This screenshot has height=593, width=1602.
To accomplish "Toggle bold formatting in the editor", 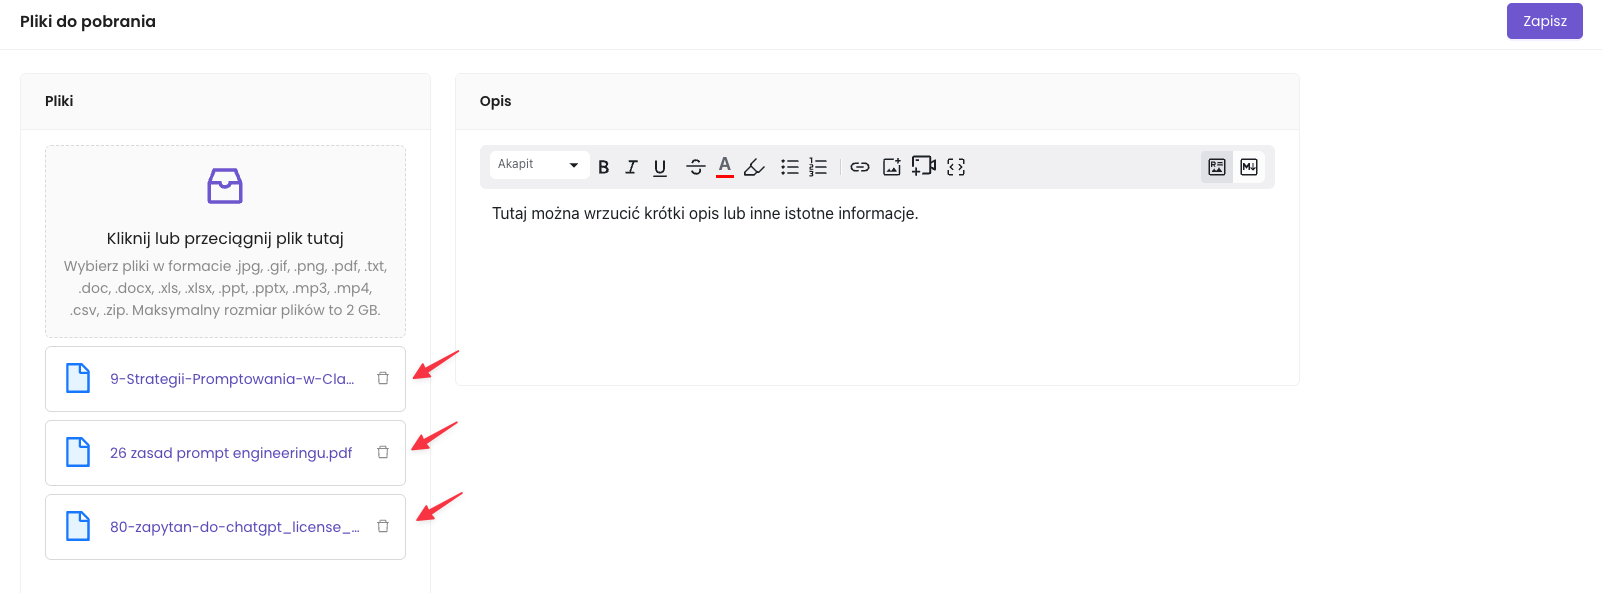I will click(603, 167).
